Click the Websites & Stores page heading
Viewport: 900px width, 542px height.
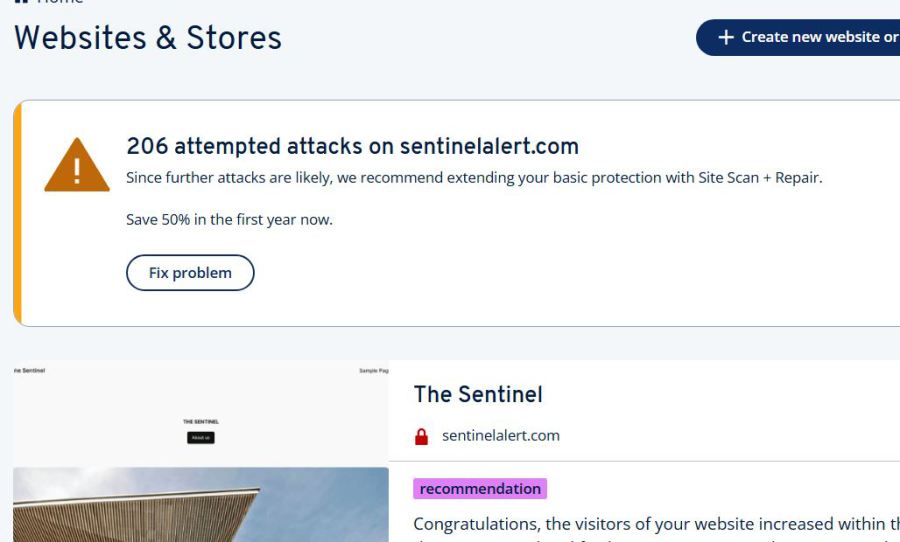(148, 38)
